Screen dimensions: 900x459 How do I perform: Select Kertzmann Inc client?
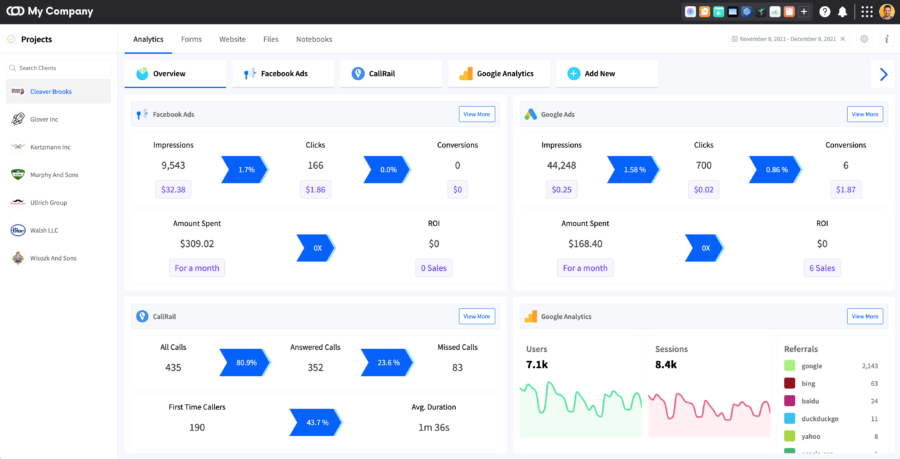[x=58, y=147]
